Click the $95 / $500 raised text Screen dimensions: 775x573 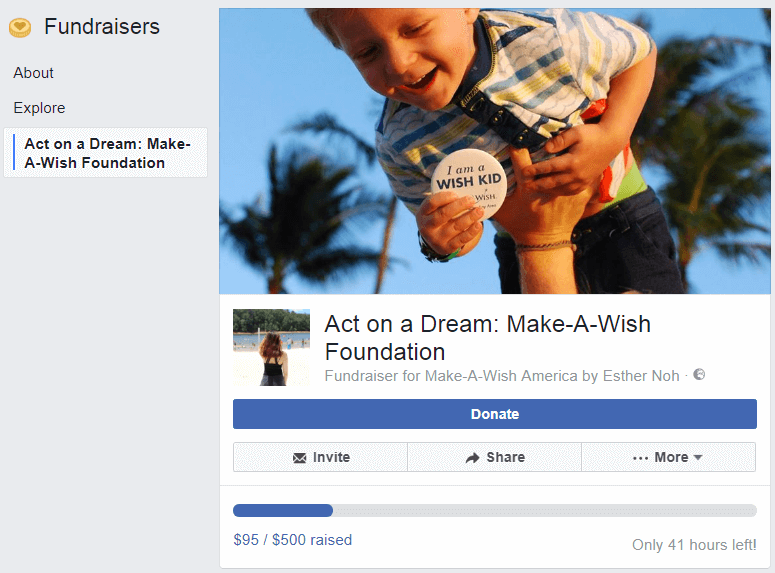coord(293,539)
